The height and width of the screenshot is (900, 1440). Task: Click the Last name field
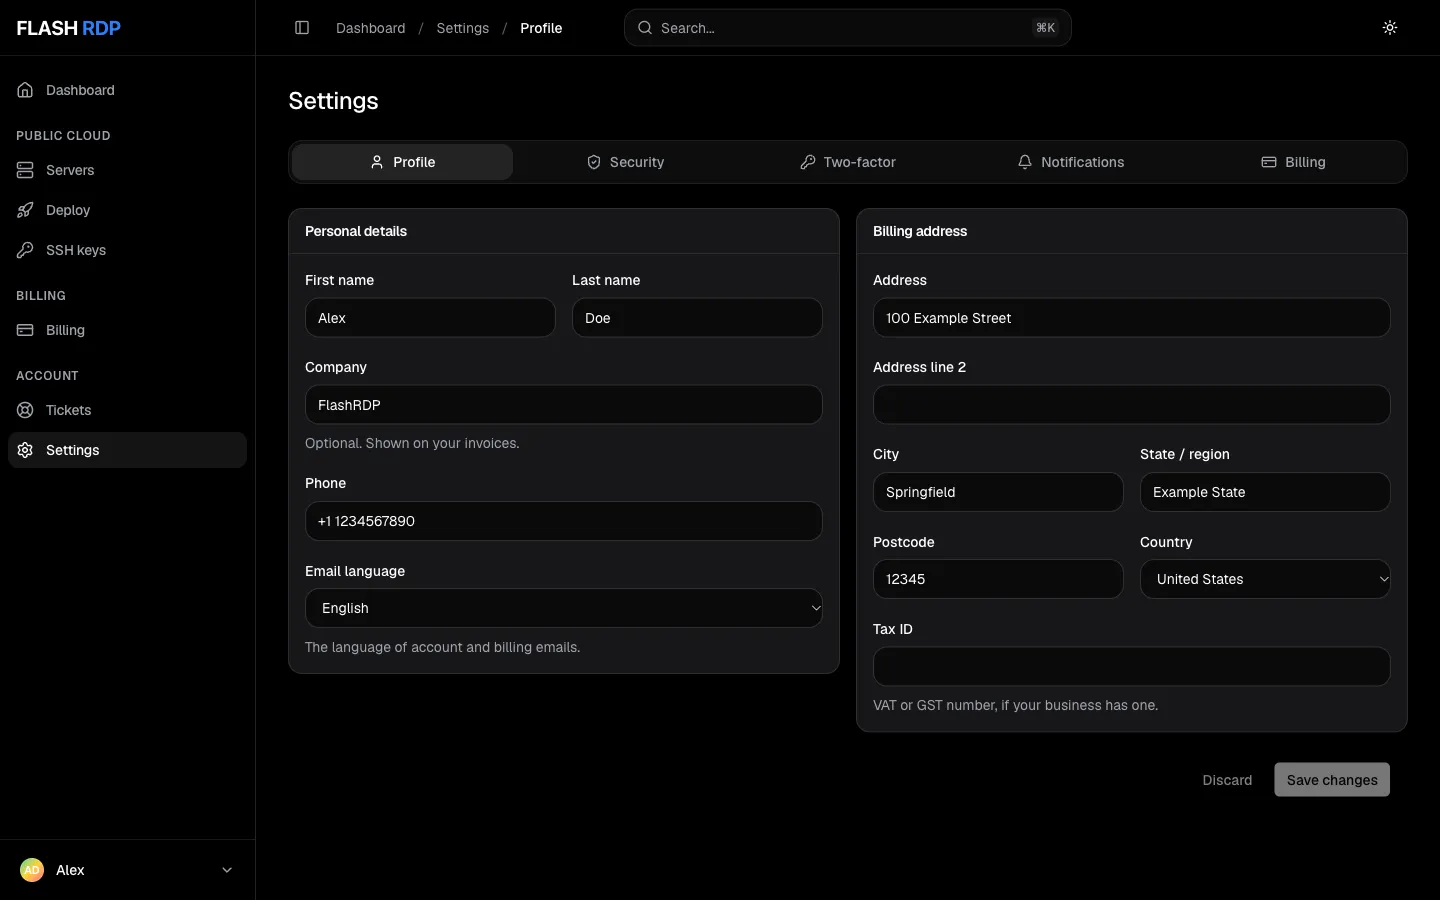697,318
